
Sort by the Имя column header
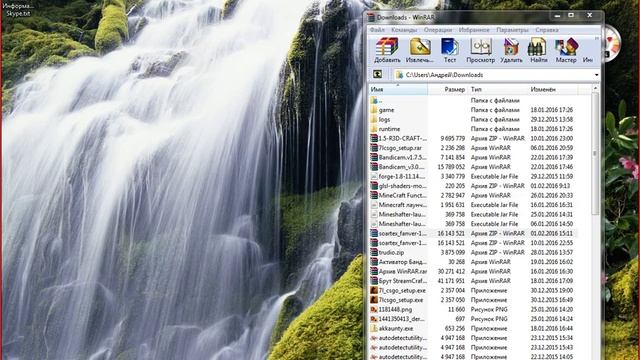coord(398,89)
